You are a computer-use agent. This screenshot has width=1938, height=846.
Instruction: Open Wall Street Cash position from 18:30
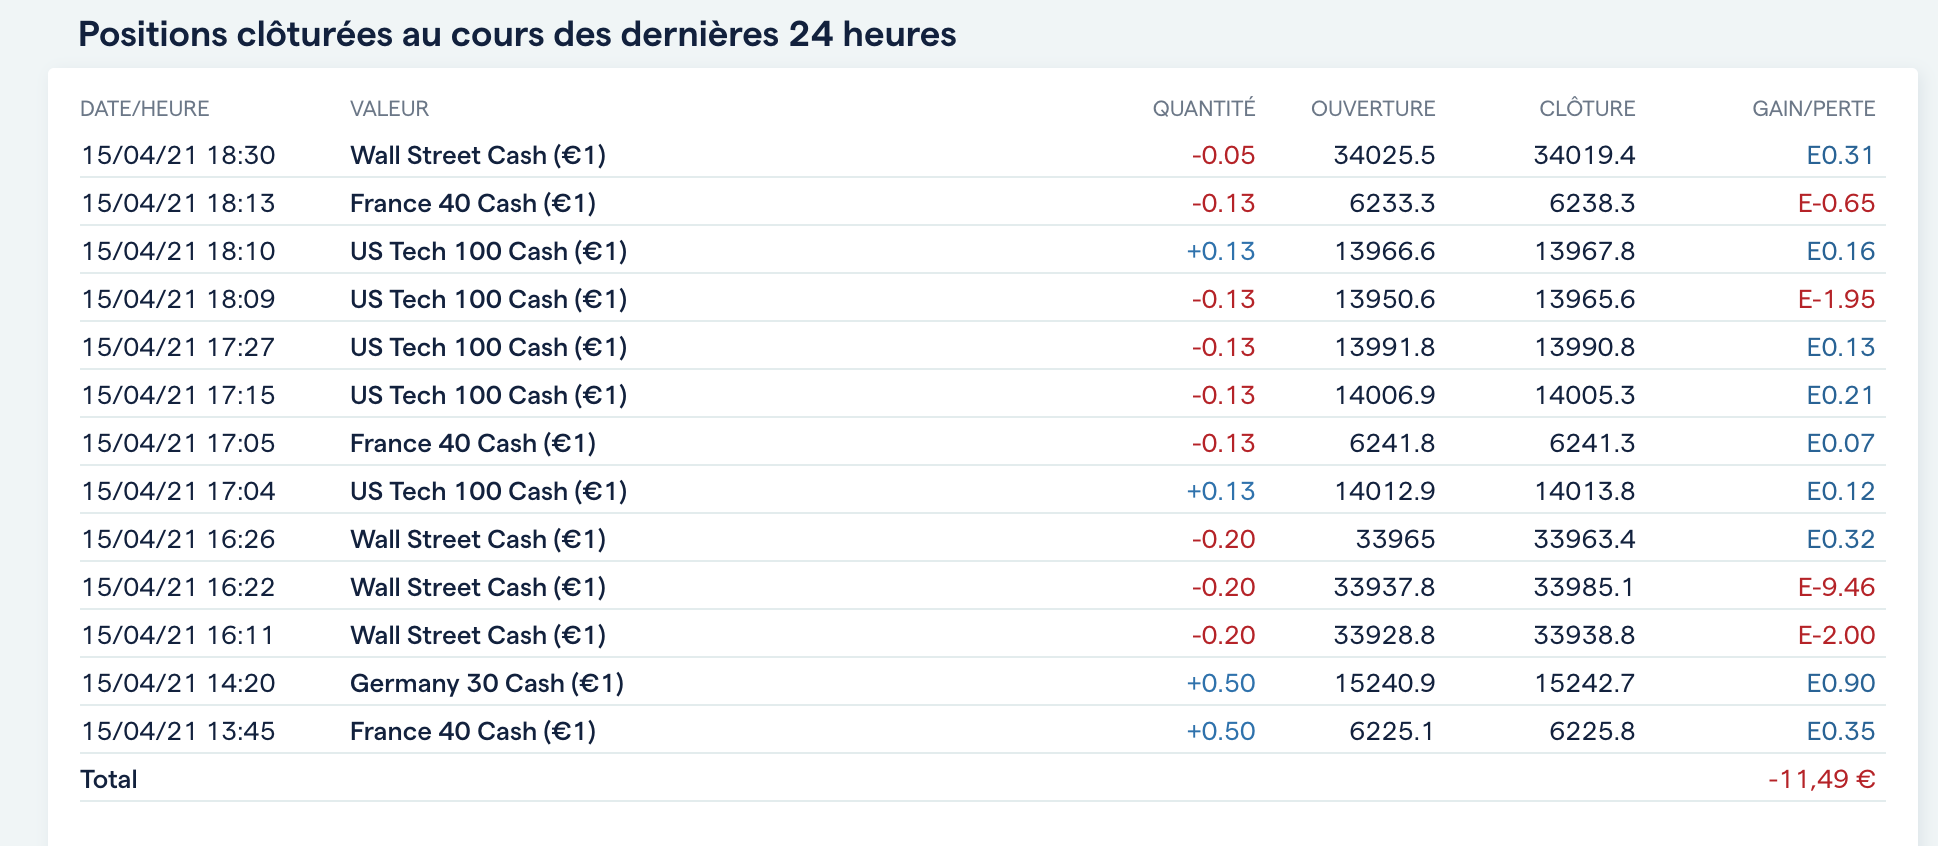(x=478, y=156)
